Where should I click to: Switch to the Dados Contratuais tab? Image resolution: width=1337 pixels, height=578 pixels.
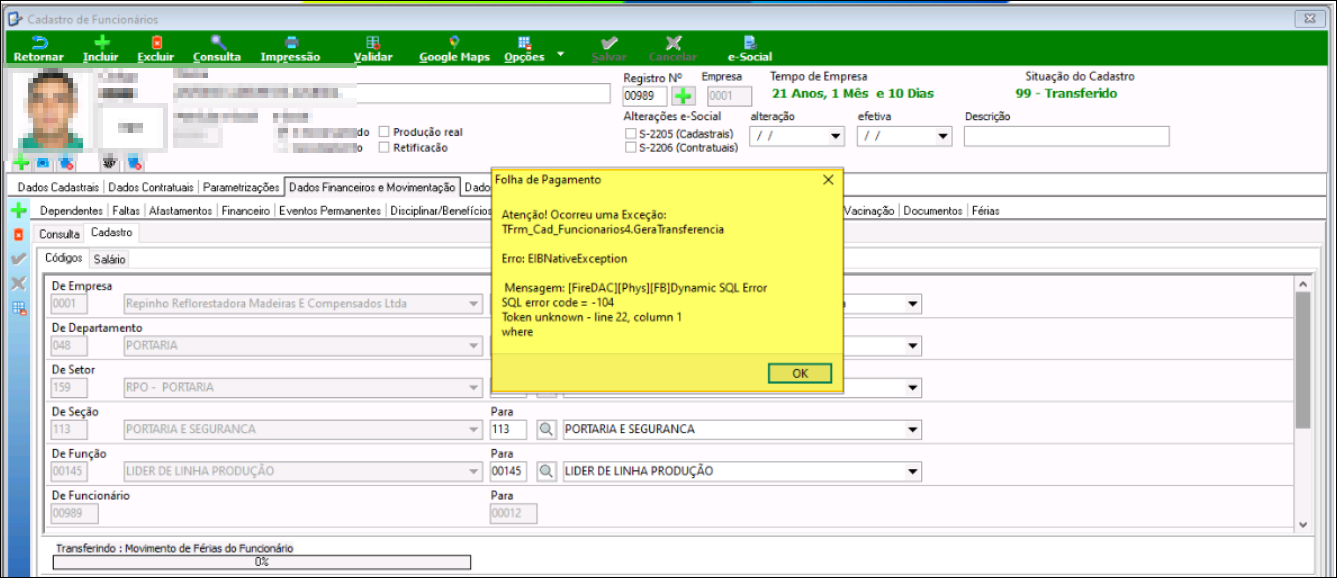click(x=151, y=187)
